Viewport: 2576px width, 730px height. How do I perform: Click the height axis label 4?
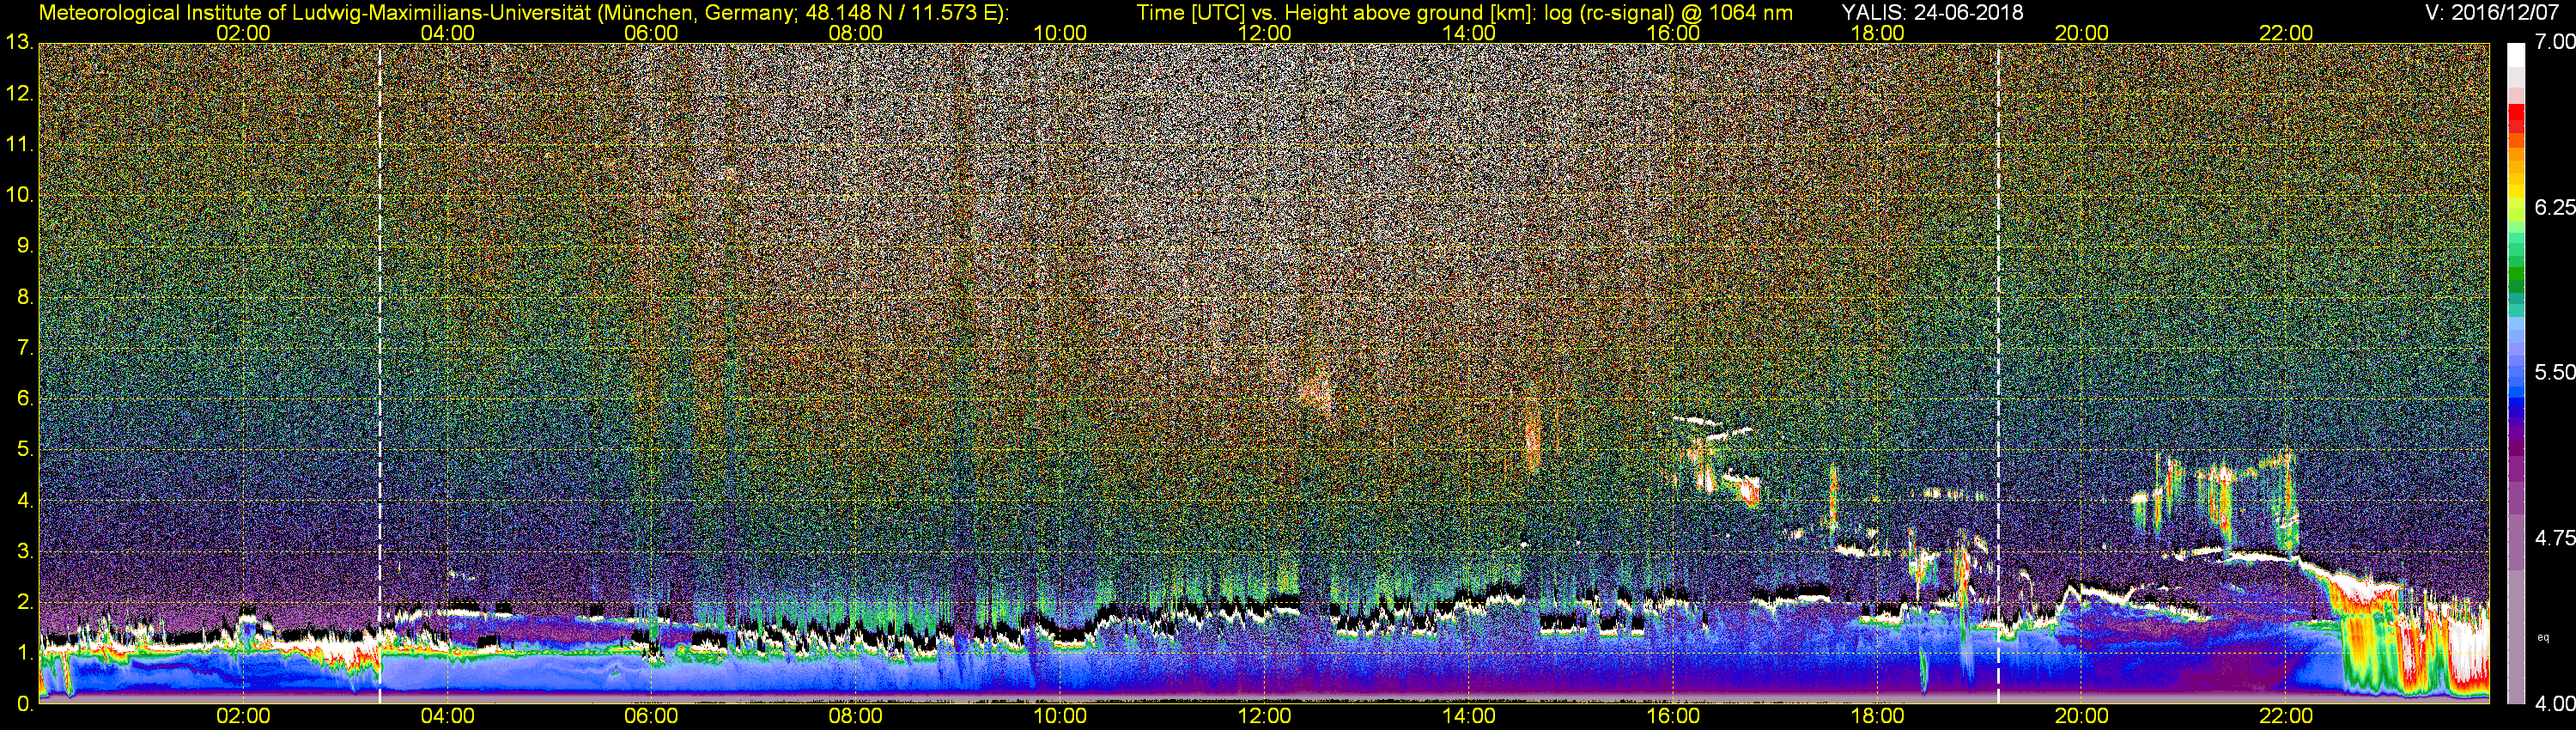(x=25, y=501)
